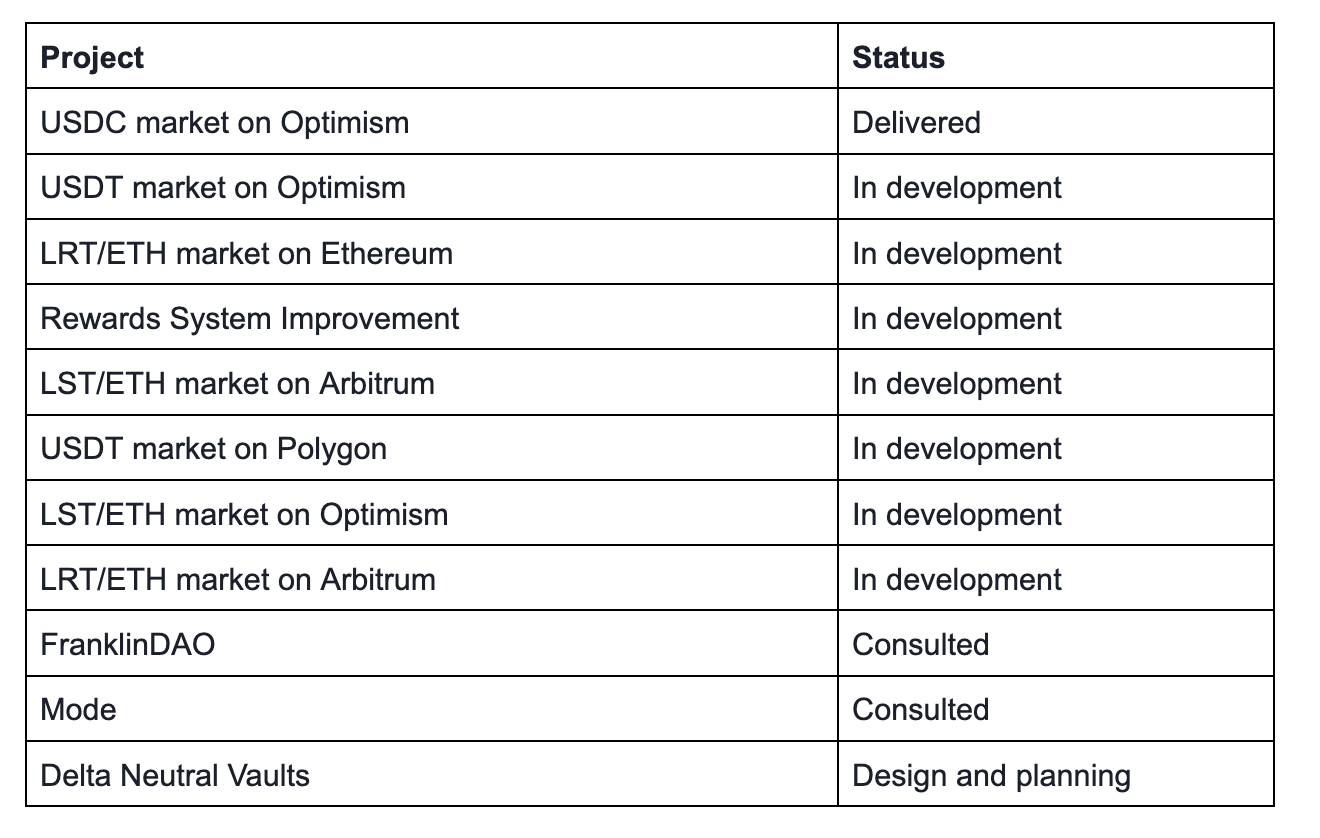Click In development status for Polygon market
Screen dimensions: 1320x838
[957, 449]
